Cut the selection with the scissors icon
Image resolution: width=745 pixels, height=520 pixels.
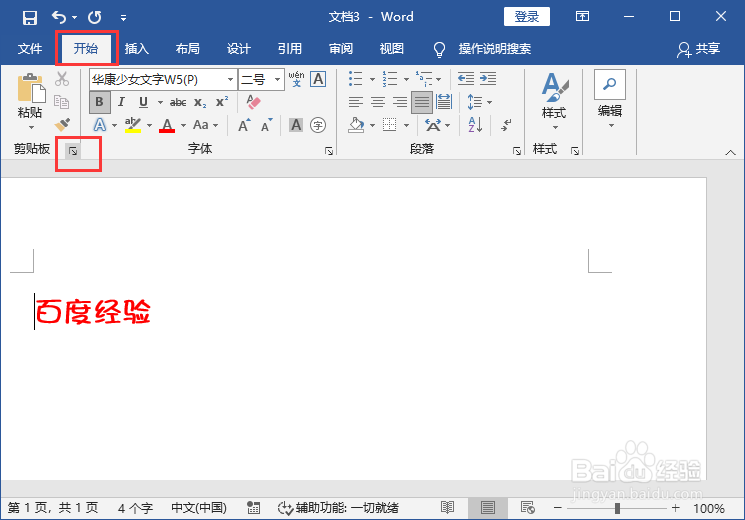[x=62, y=79]
